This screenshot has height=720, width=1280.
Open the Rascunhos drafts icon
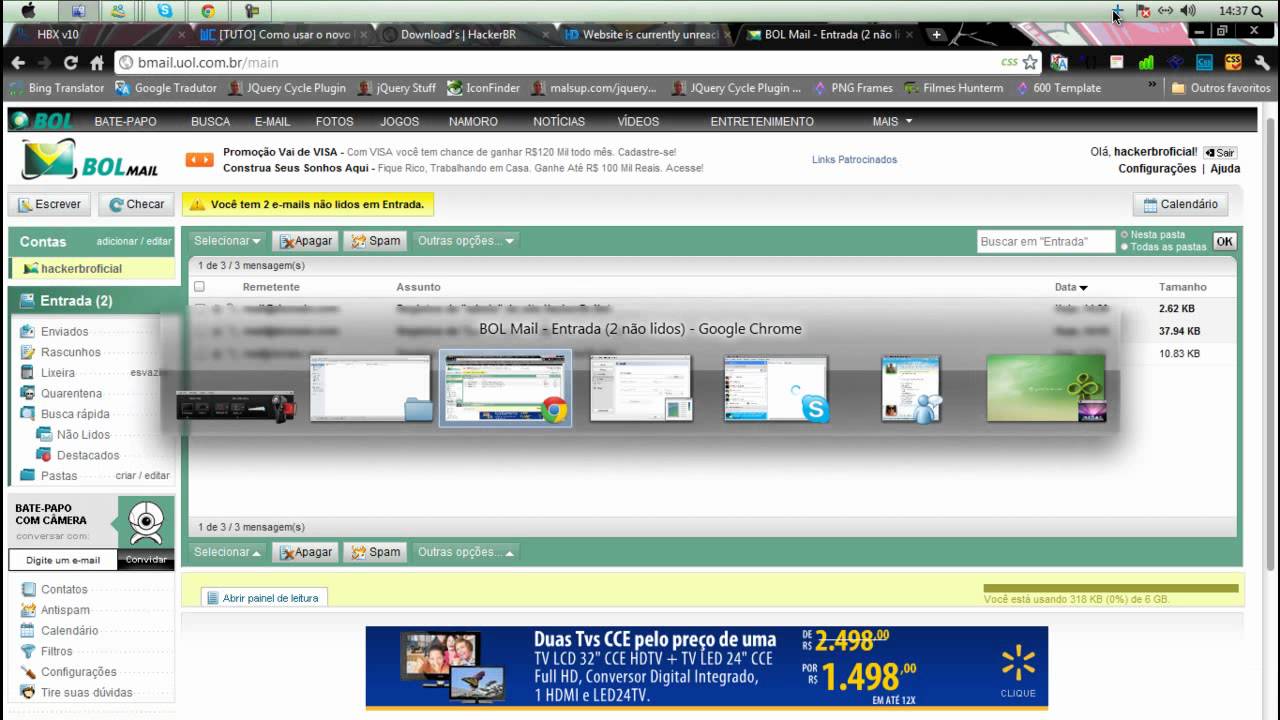tap(27, 352)
